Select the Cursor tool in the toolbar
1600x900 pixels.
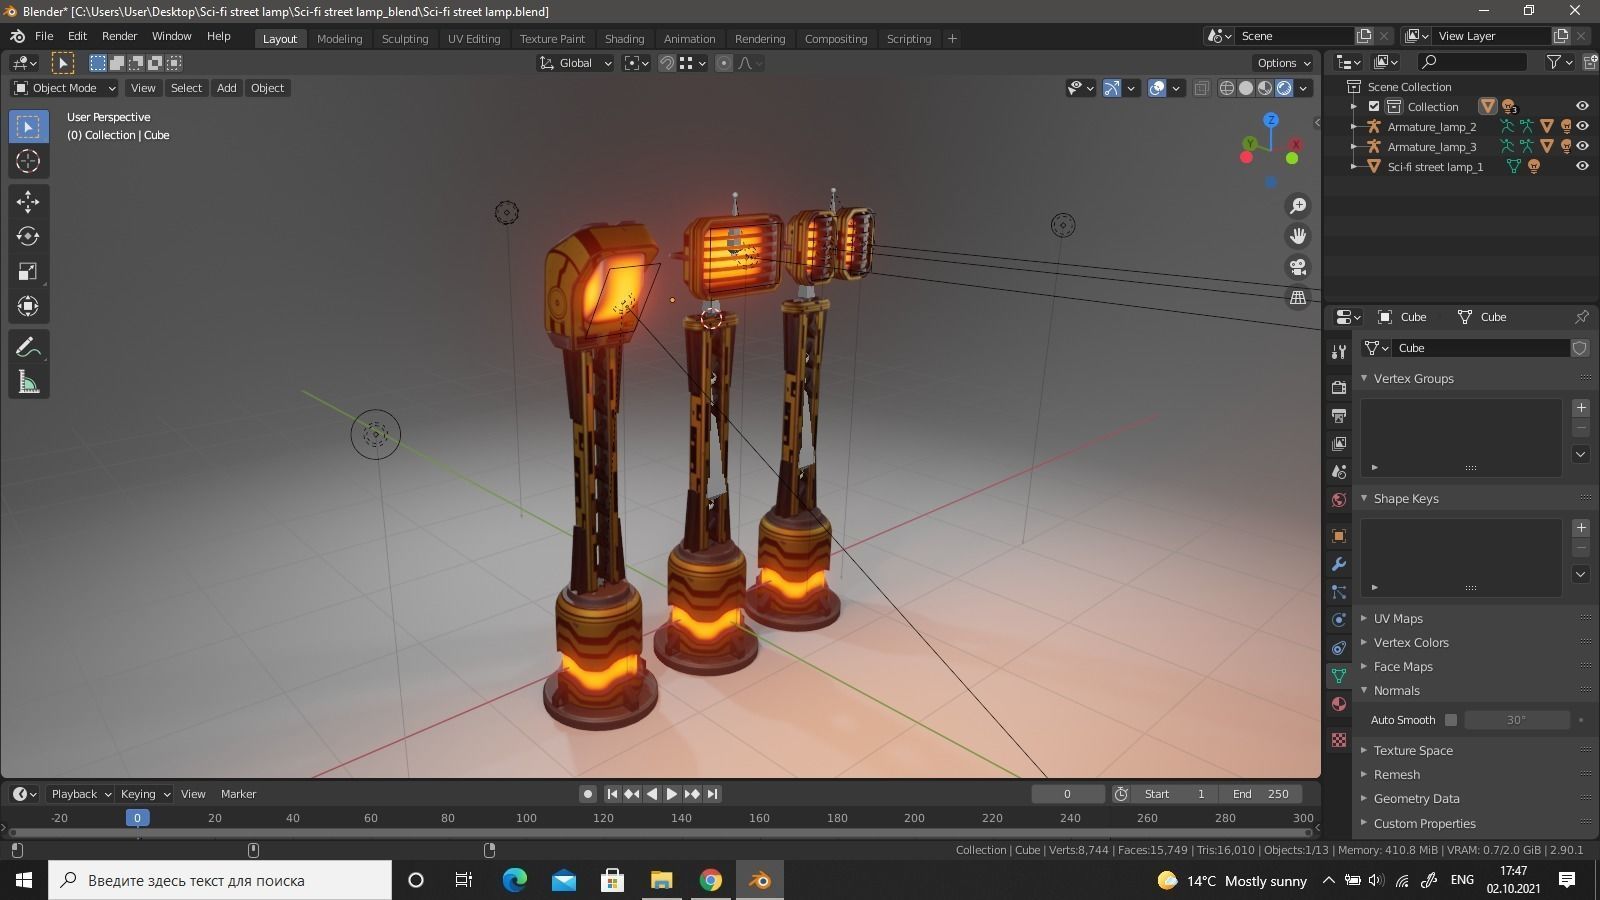click(x=28, y=161)
